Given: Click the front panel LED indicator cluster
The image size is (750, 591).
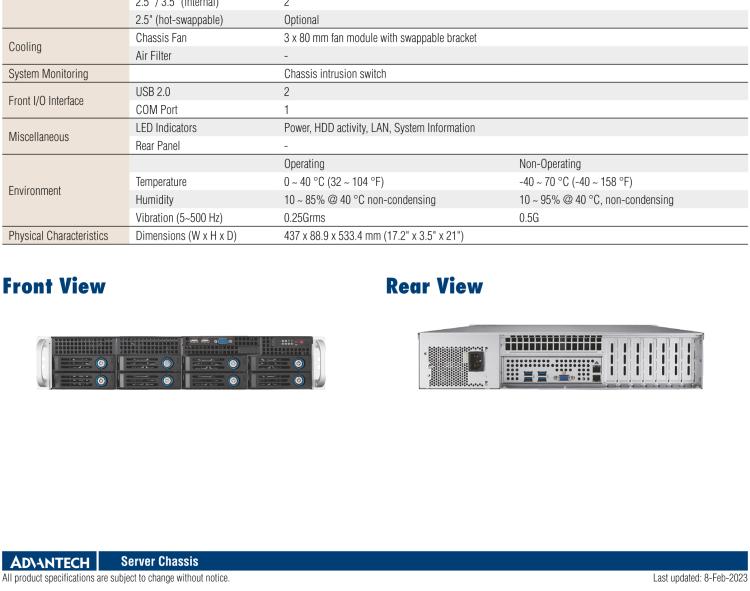Looking at the screenshot, I should coord(288,343).
